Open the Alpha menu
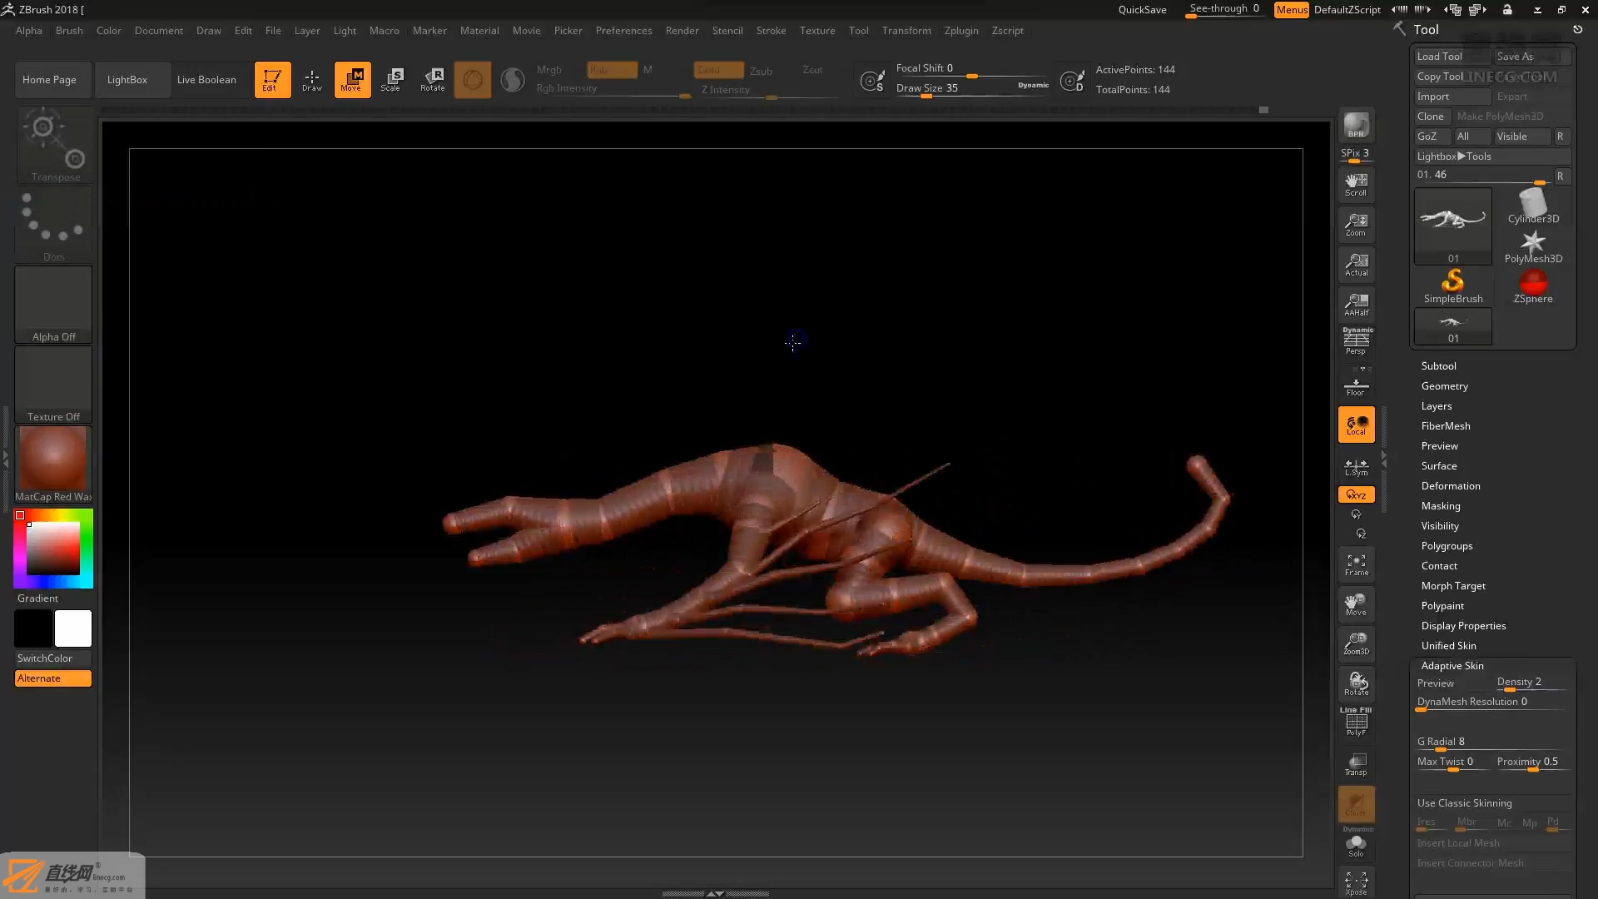 (29, 30)
